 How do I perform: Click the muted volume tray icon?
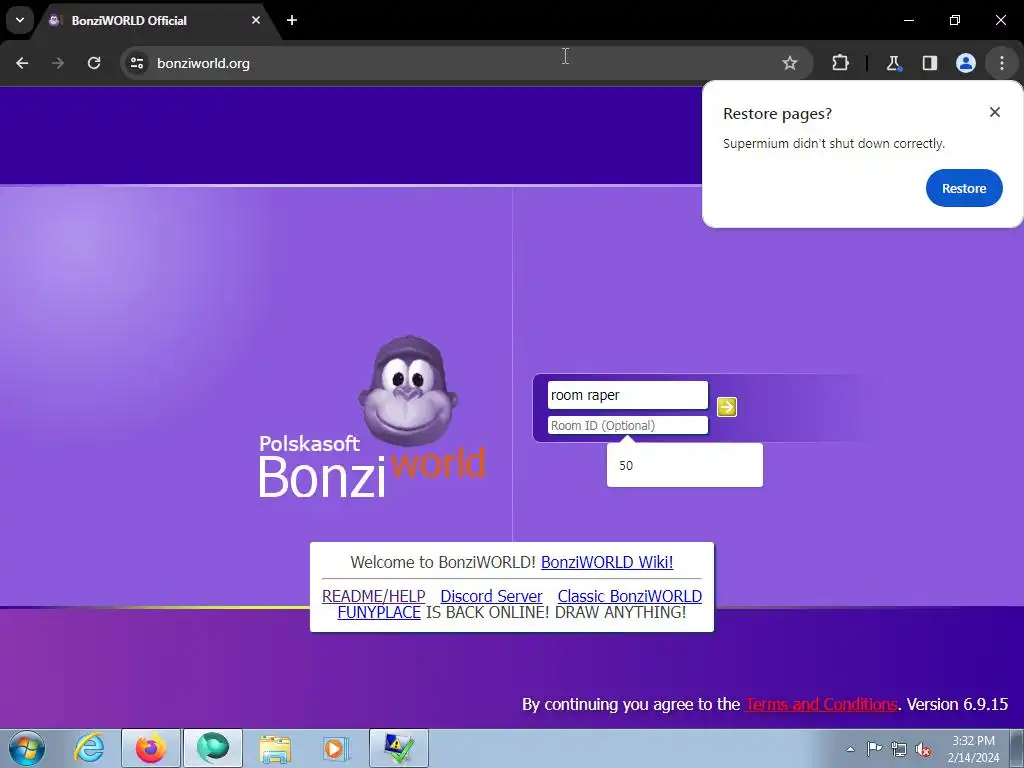(x=923, y=750)
